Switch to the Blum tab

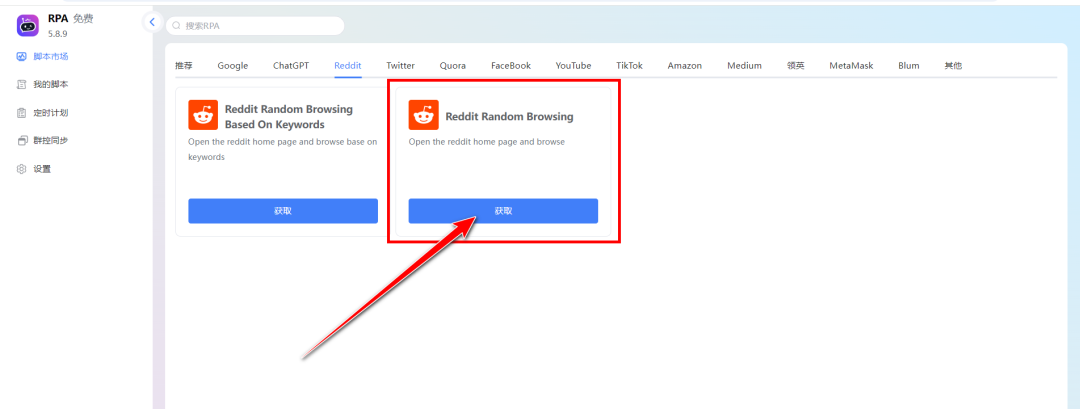click(x=909, y=65)
